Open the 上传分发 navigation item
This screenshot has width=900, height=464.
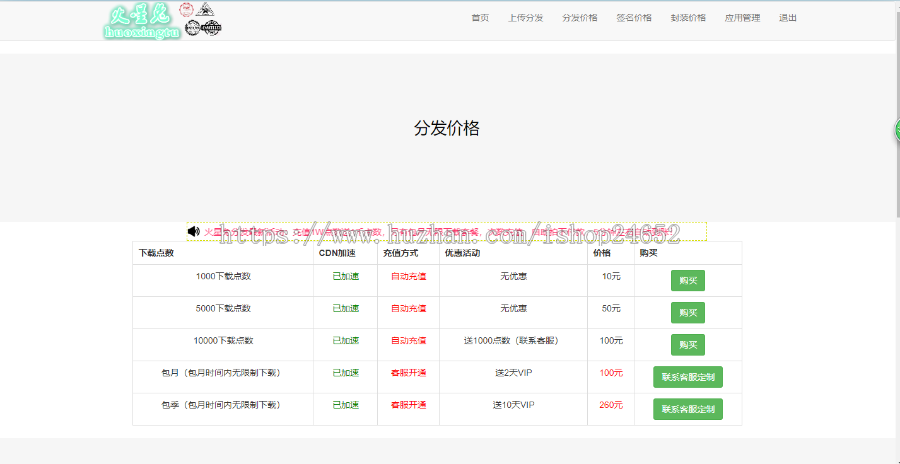coord(525,18)
